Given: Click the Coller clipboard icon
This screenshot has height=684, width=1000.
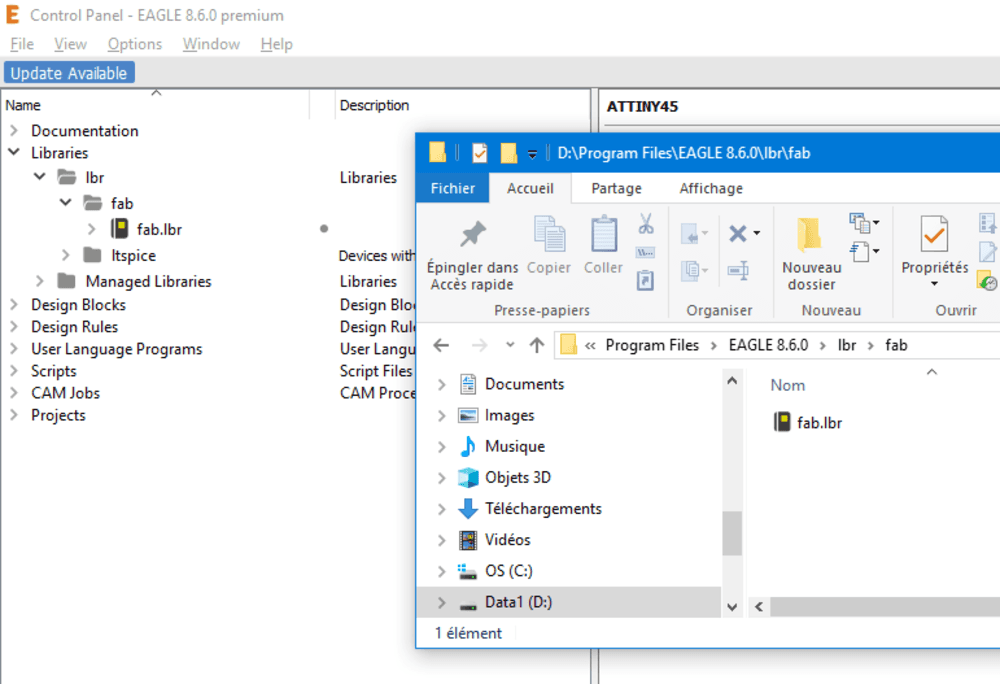Looking at the screenshot, I should click(603, 234).
